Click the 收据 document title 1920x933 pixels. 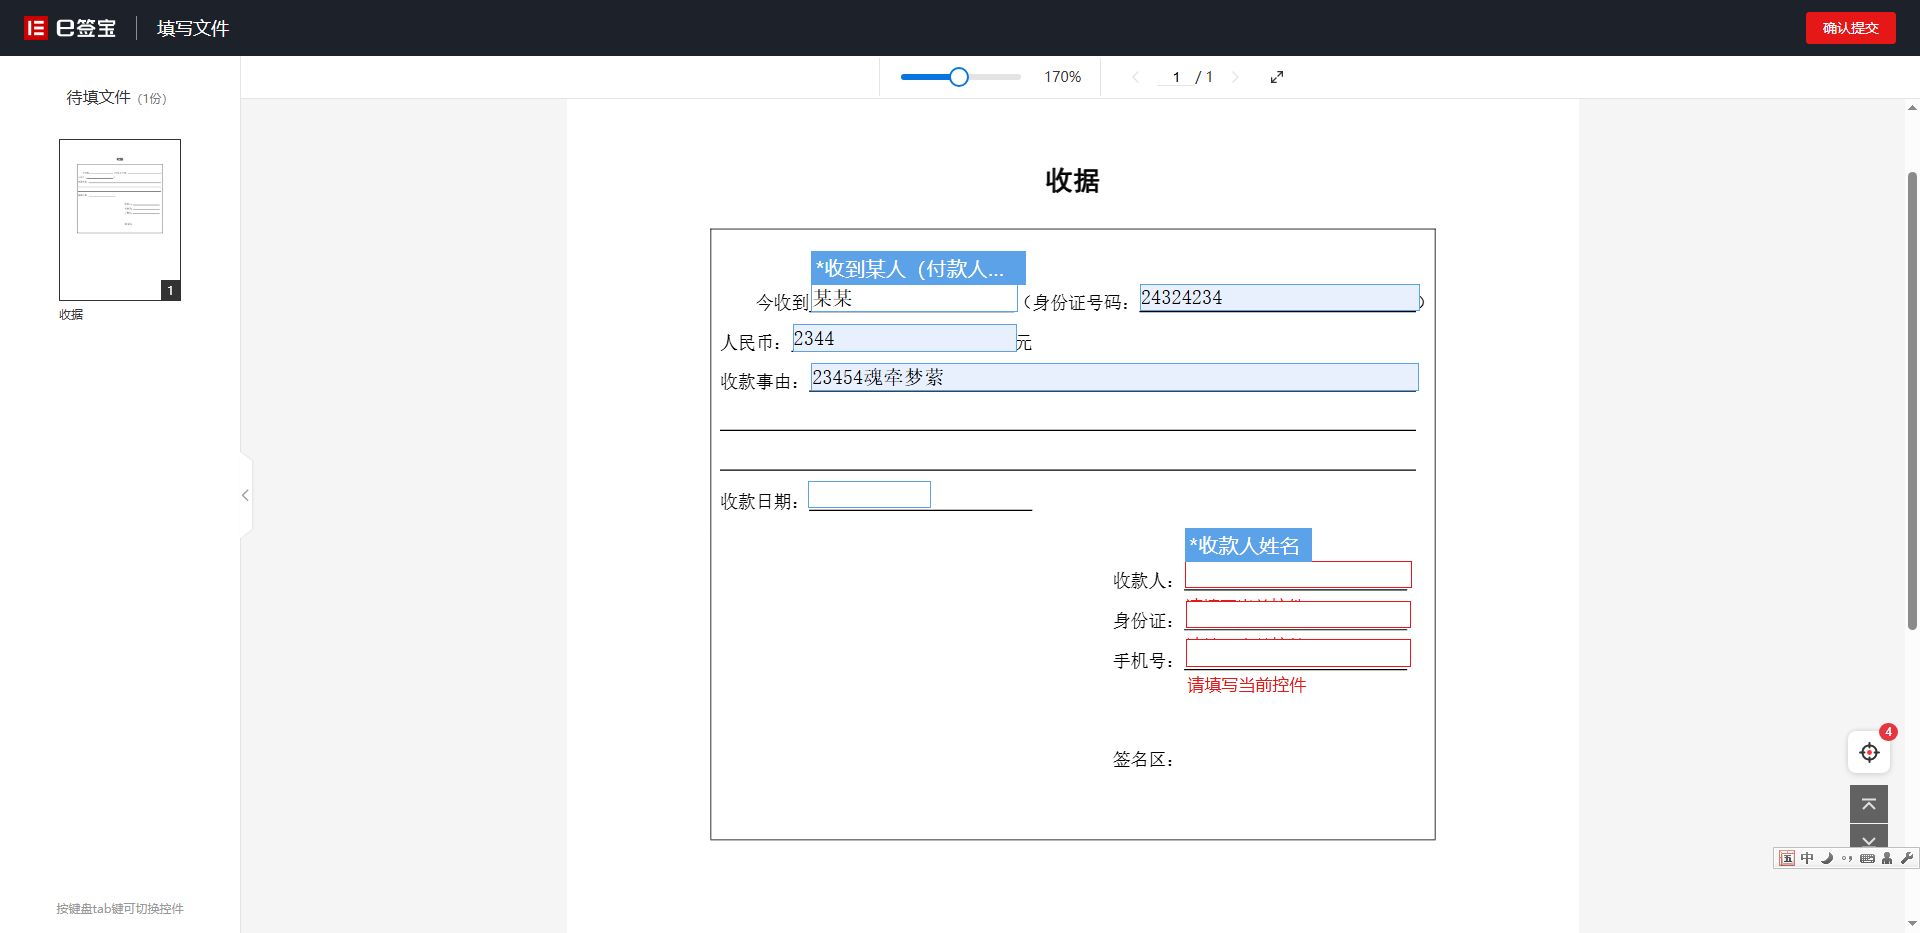coord(1072,180)
